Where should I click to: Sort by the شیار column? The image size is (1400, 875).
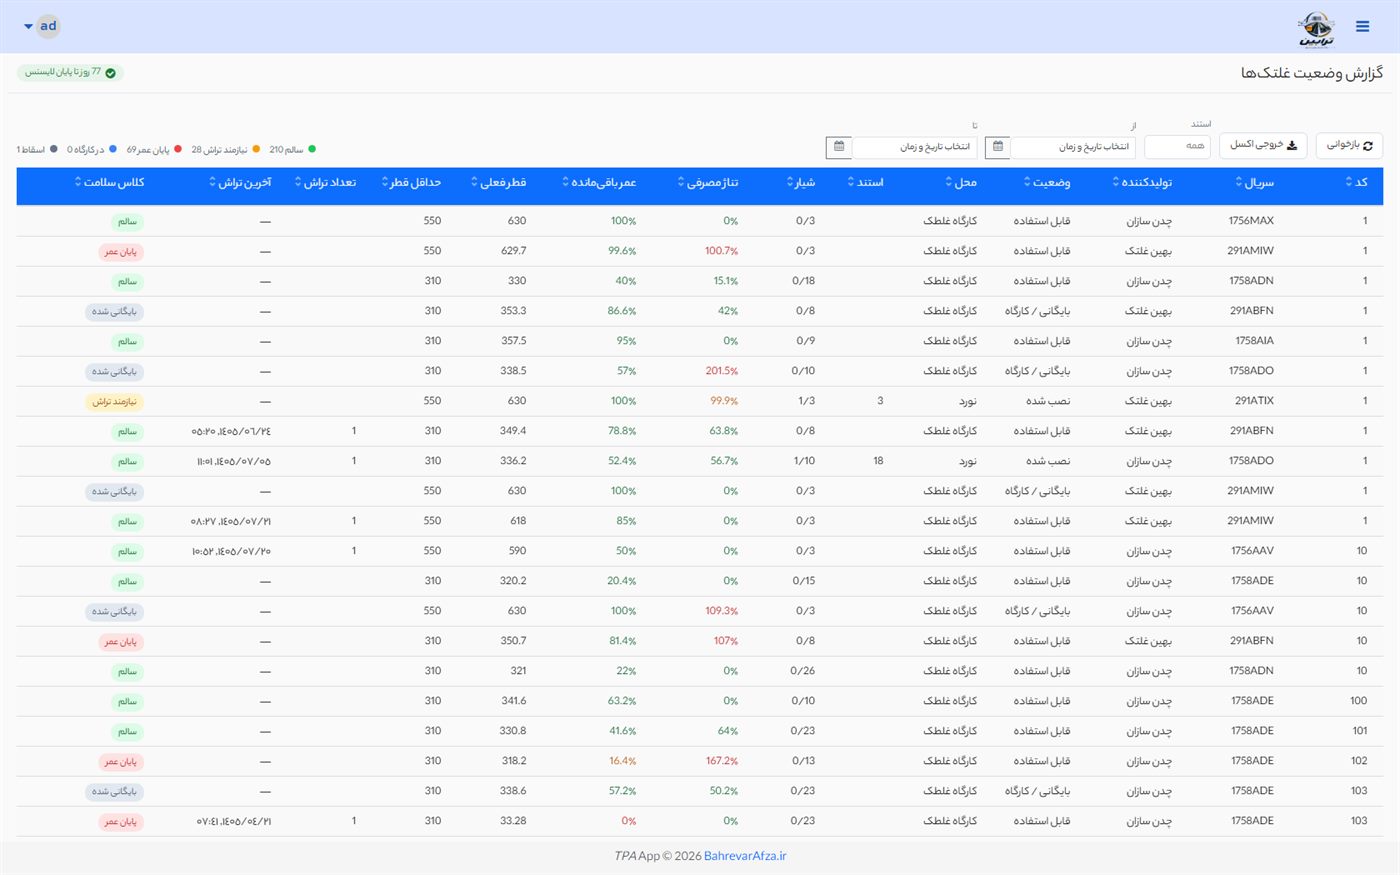click(x=801, y=183)
